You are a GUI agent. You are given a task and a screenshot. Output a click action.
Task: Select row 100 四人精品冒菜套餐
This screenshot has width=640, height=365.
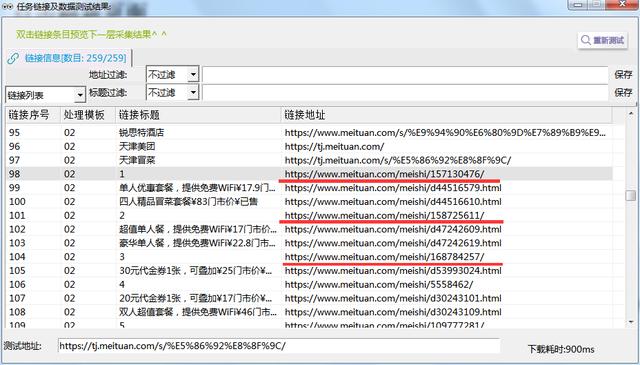[x=309, y=202]
